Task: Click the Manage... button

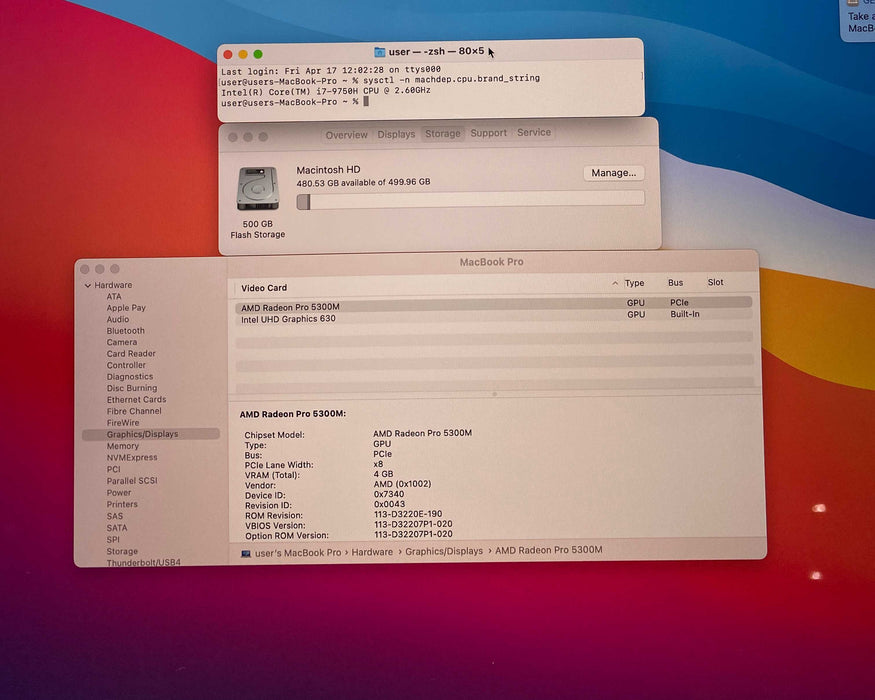Action: [x=613, y=173]
